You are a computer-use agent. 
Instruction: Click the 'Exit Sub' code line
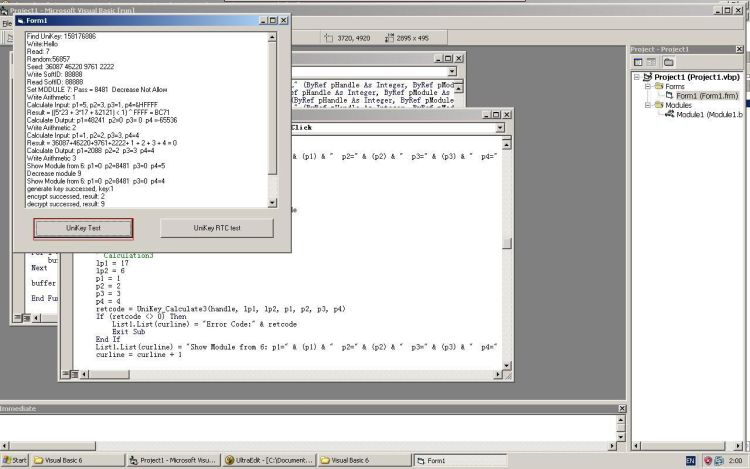[x=128, y=332]
